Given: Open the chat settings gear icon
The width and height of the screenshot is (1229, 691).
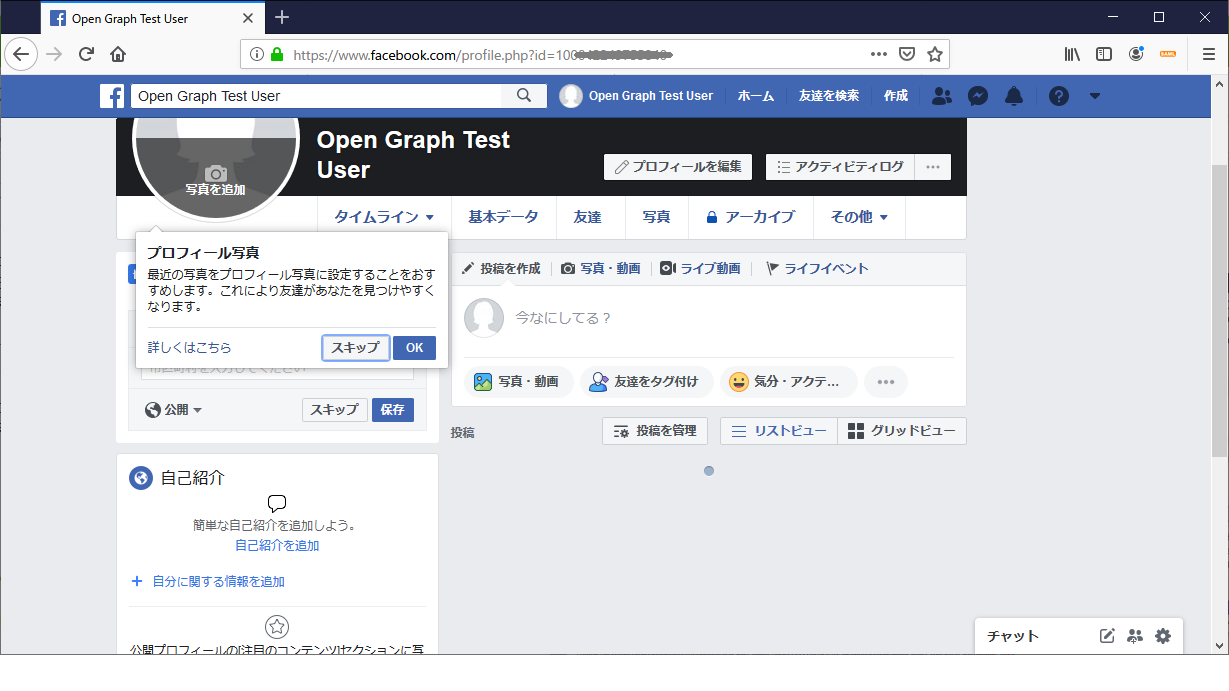Looking at the screenshot, I should [1162, 635].
